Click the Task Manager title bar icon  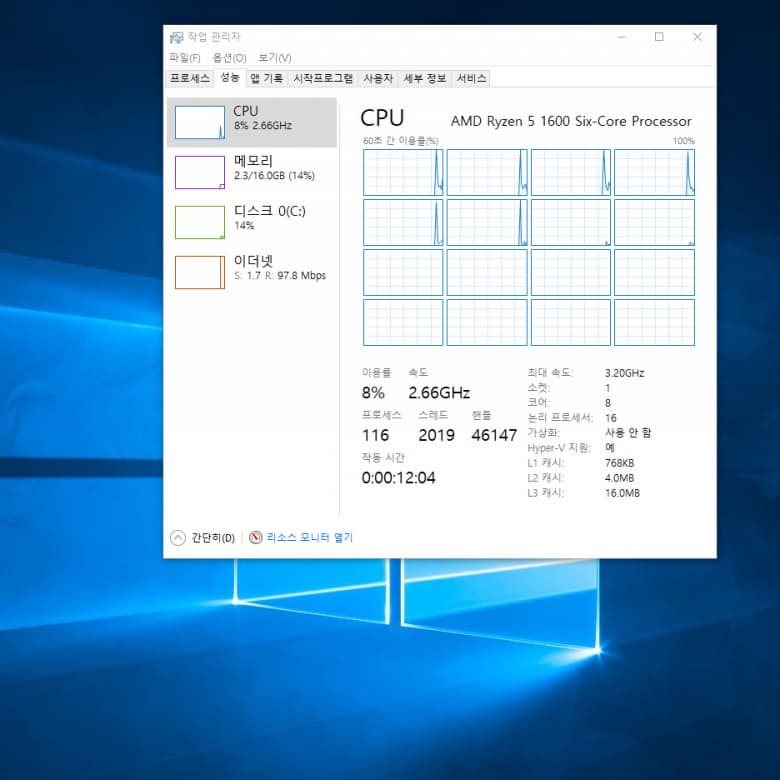(x=176, y=37)
